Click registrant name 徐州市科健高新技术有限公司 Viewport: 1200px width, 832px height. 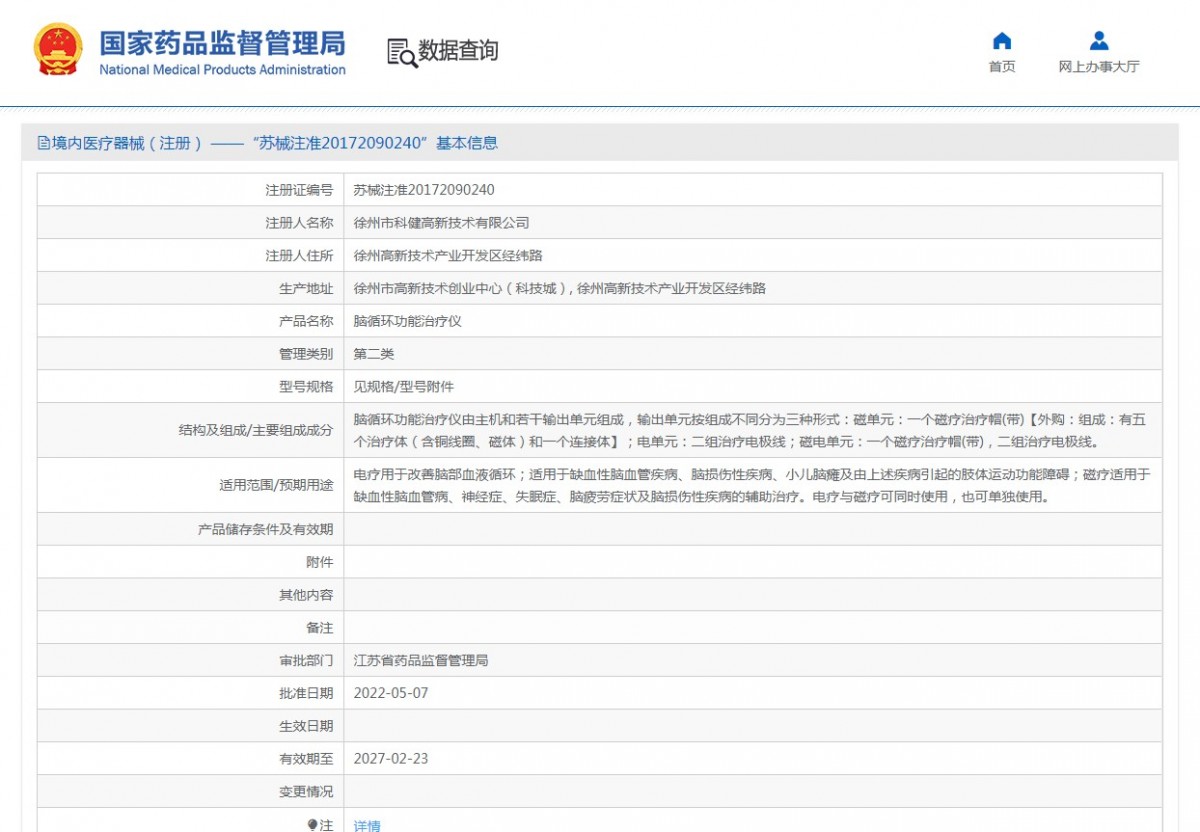click(x=441, y=223)
